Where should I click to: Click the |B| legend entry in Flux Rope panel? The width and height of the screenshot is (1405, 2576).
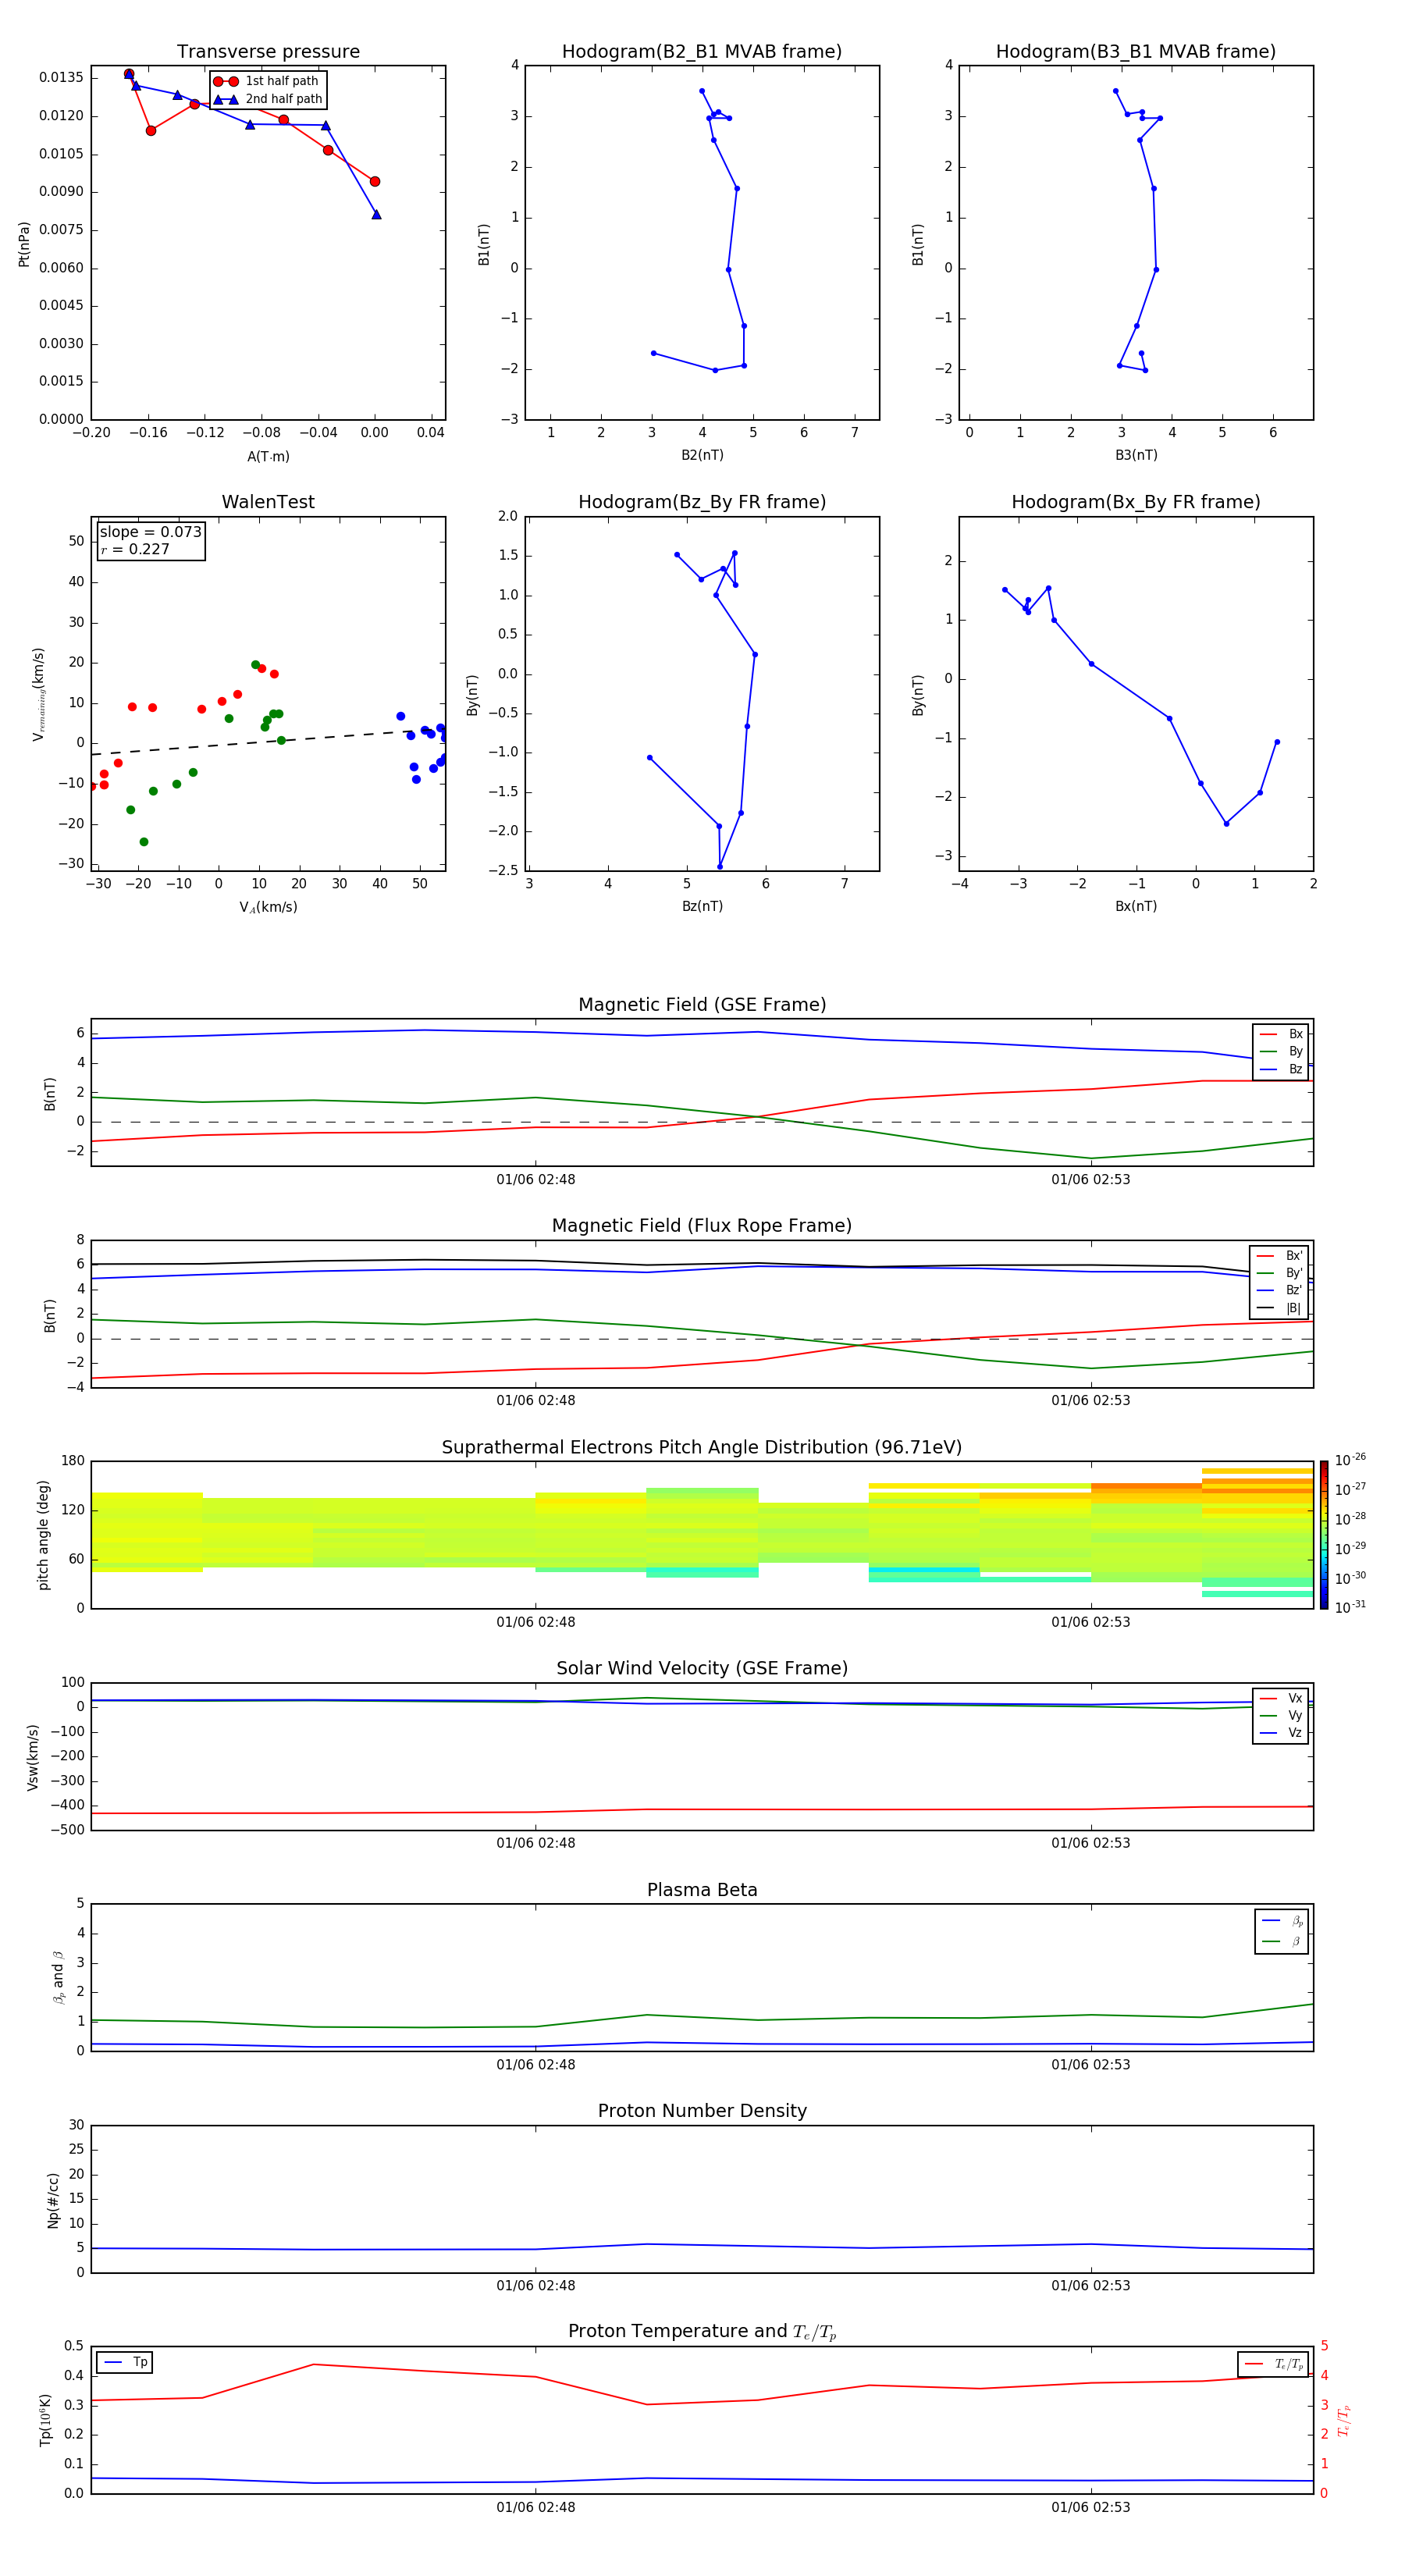[1279, 1308]
